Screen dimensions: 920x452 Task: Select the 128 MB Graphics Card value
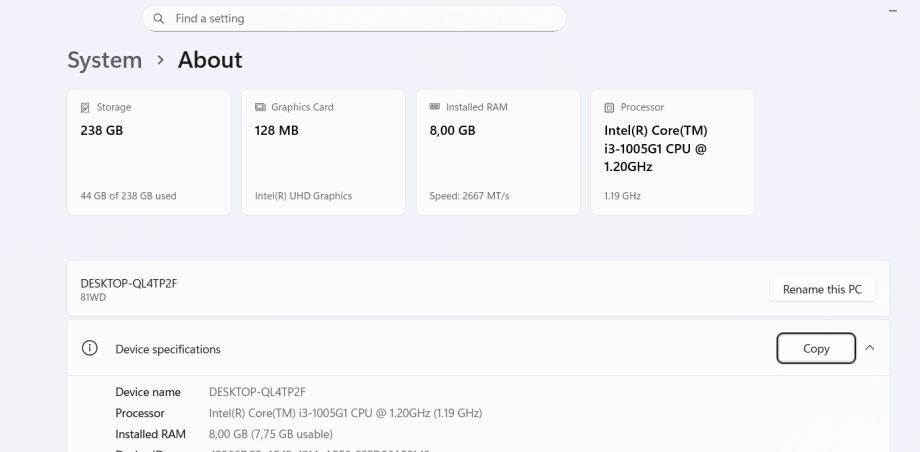277,130
